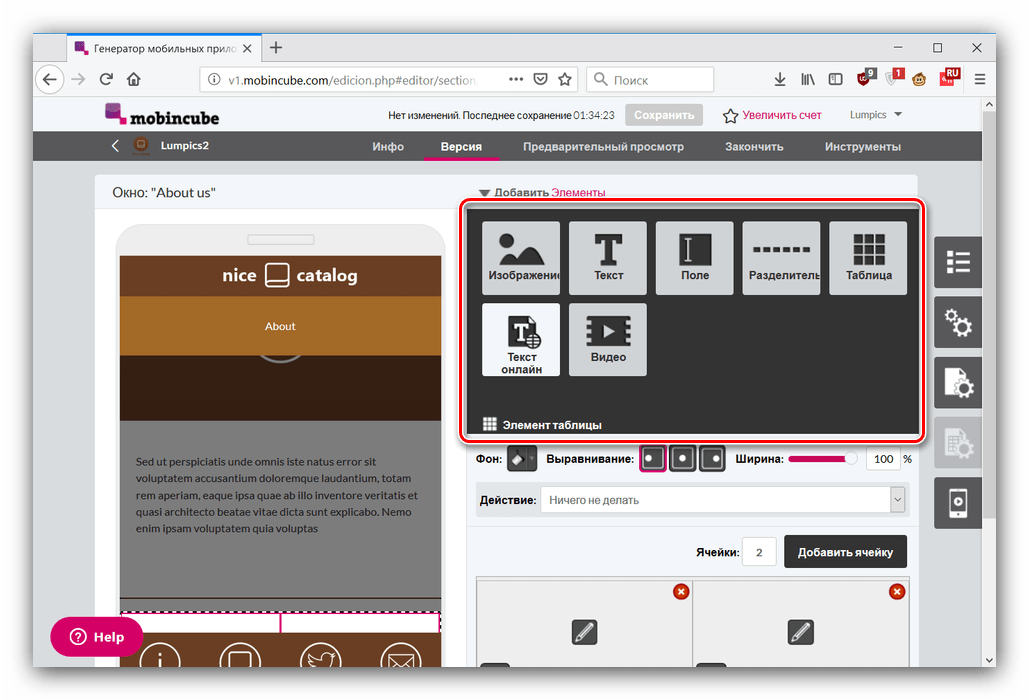The height and width of the screenshot is (700, 1029).
Task: Open the Действие dropdown
Action: tap(723, 500)
